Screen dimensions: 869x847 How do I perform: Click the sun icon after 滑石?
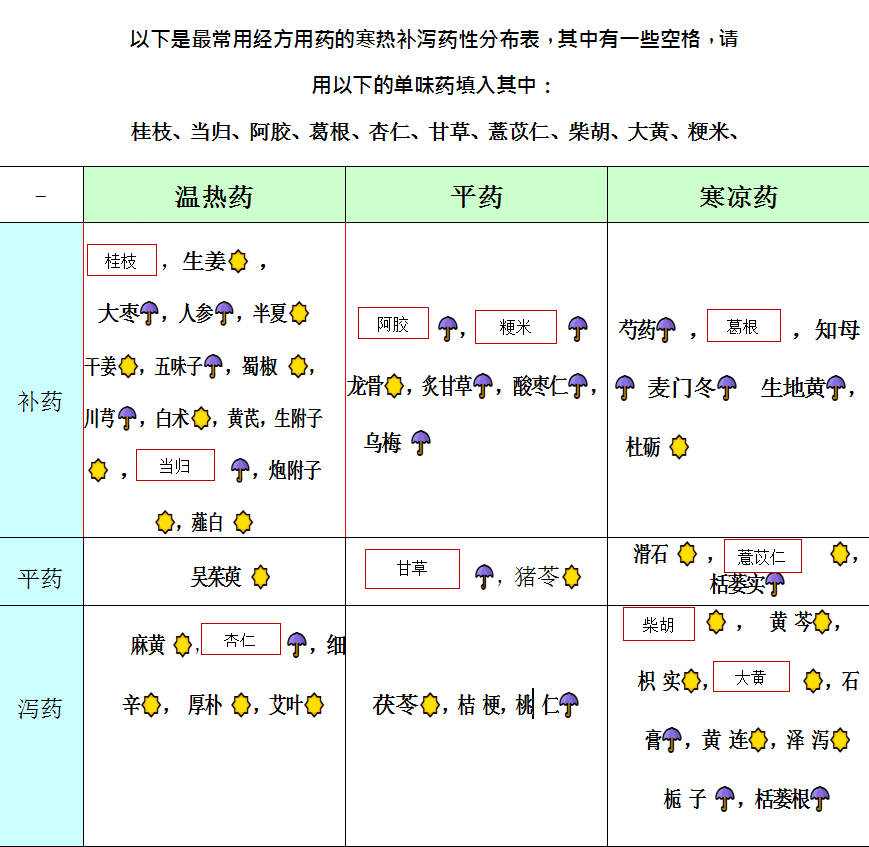[x=687, y=554]
